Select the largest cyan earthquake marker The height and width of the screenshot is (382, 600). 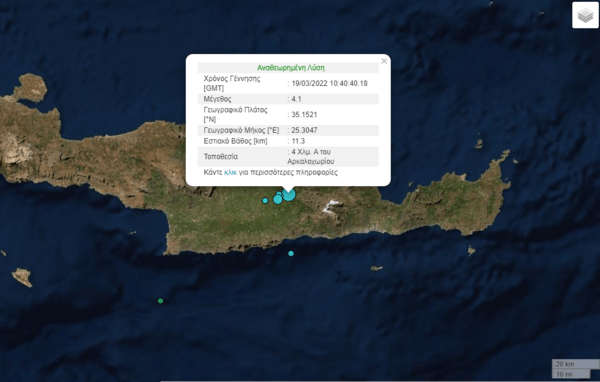pos(289,194)
